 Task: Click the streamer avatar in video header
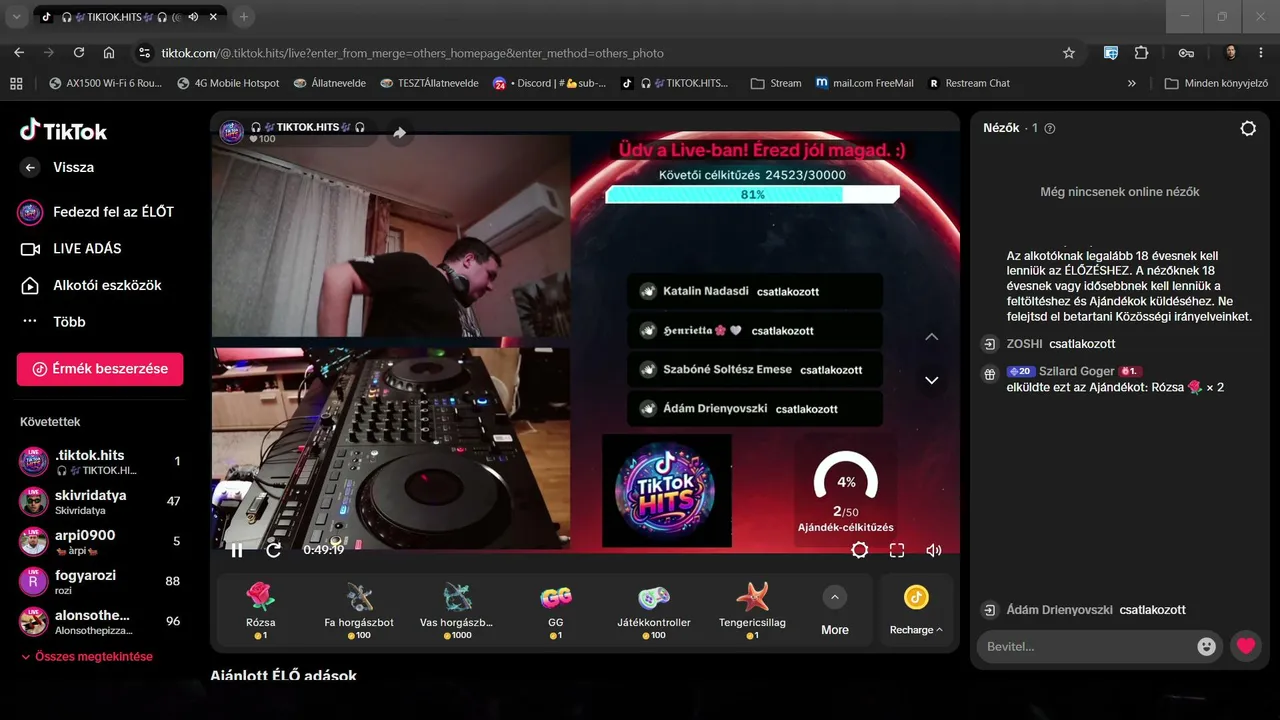(x=232, y=132)
